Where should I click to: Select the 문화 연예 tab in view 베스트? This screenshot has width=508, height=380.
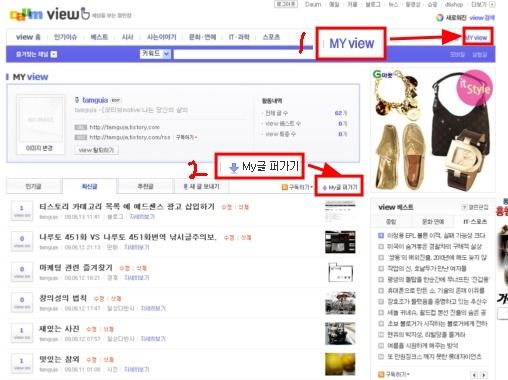pyautogui.click(x=433, y=222)
